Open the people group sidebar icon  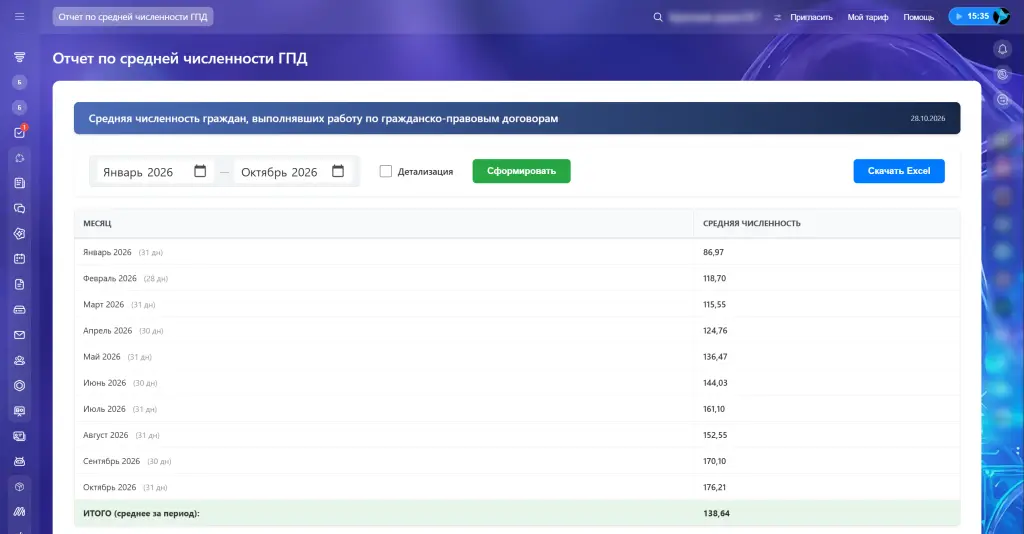(20, 360)
